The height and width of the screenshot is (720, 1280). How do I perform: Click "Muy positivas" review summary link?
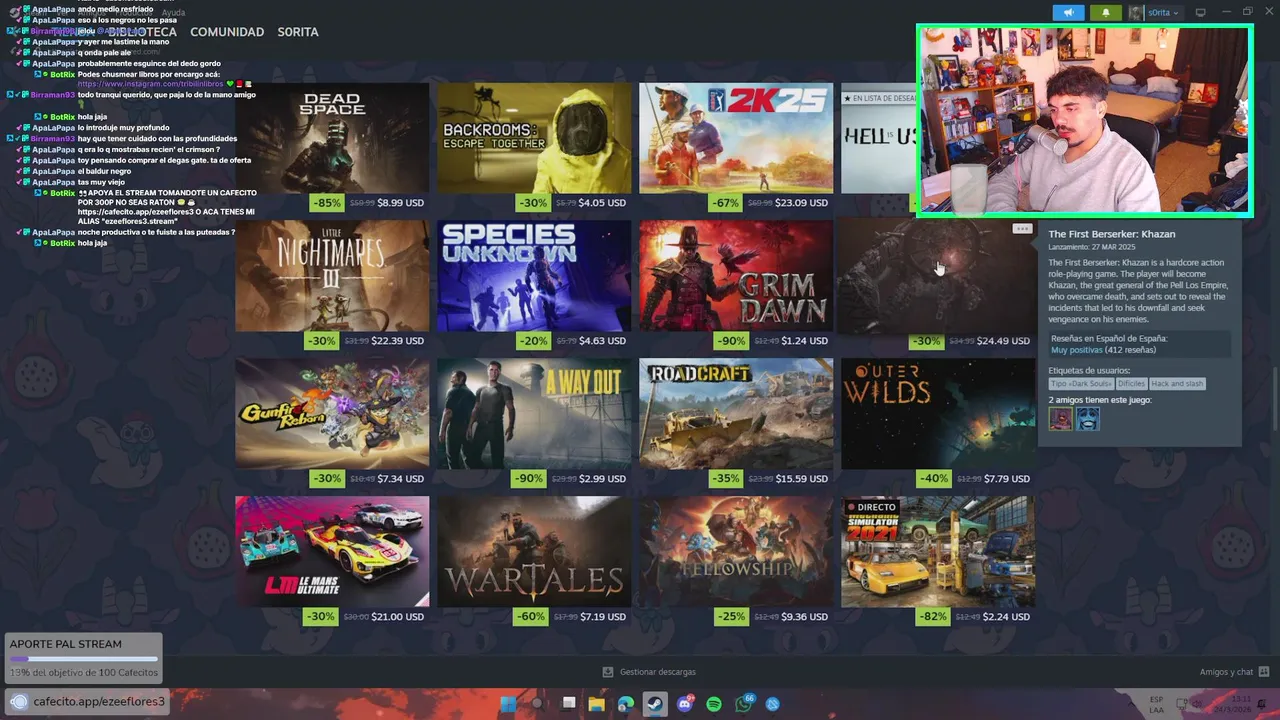click(1076, 350)
